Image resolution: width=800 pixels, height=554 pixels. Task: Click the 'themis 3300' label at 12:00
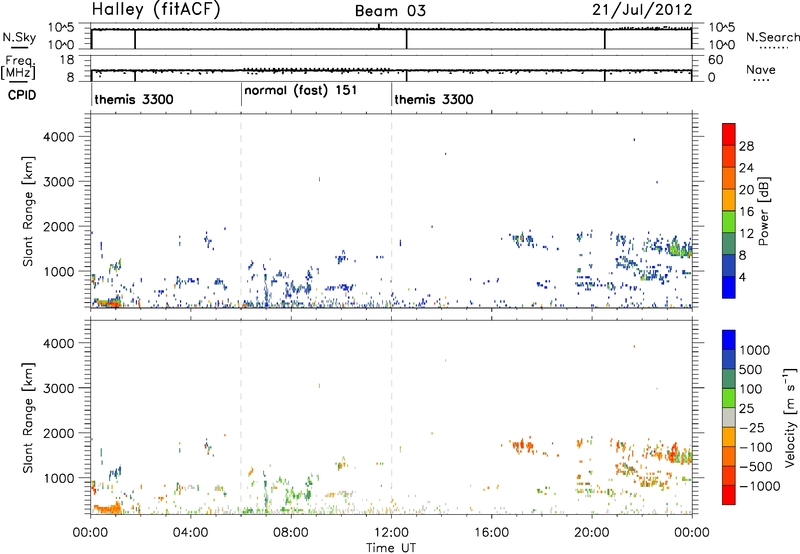434,99
